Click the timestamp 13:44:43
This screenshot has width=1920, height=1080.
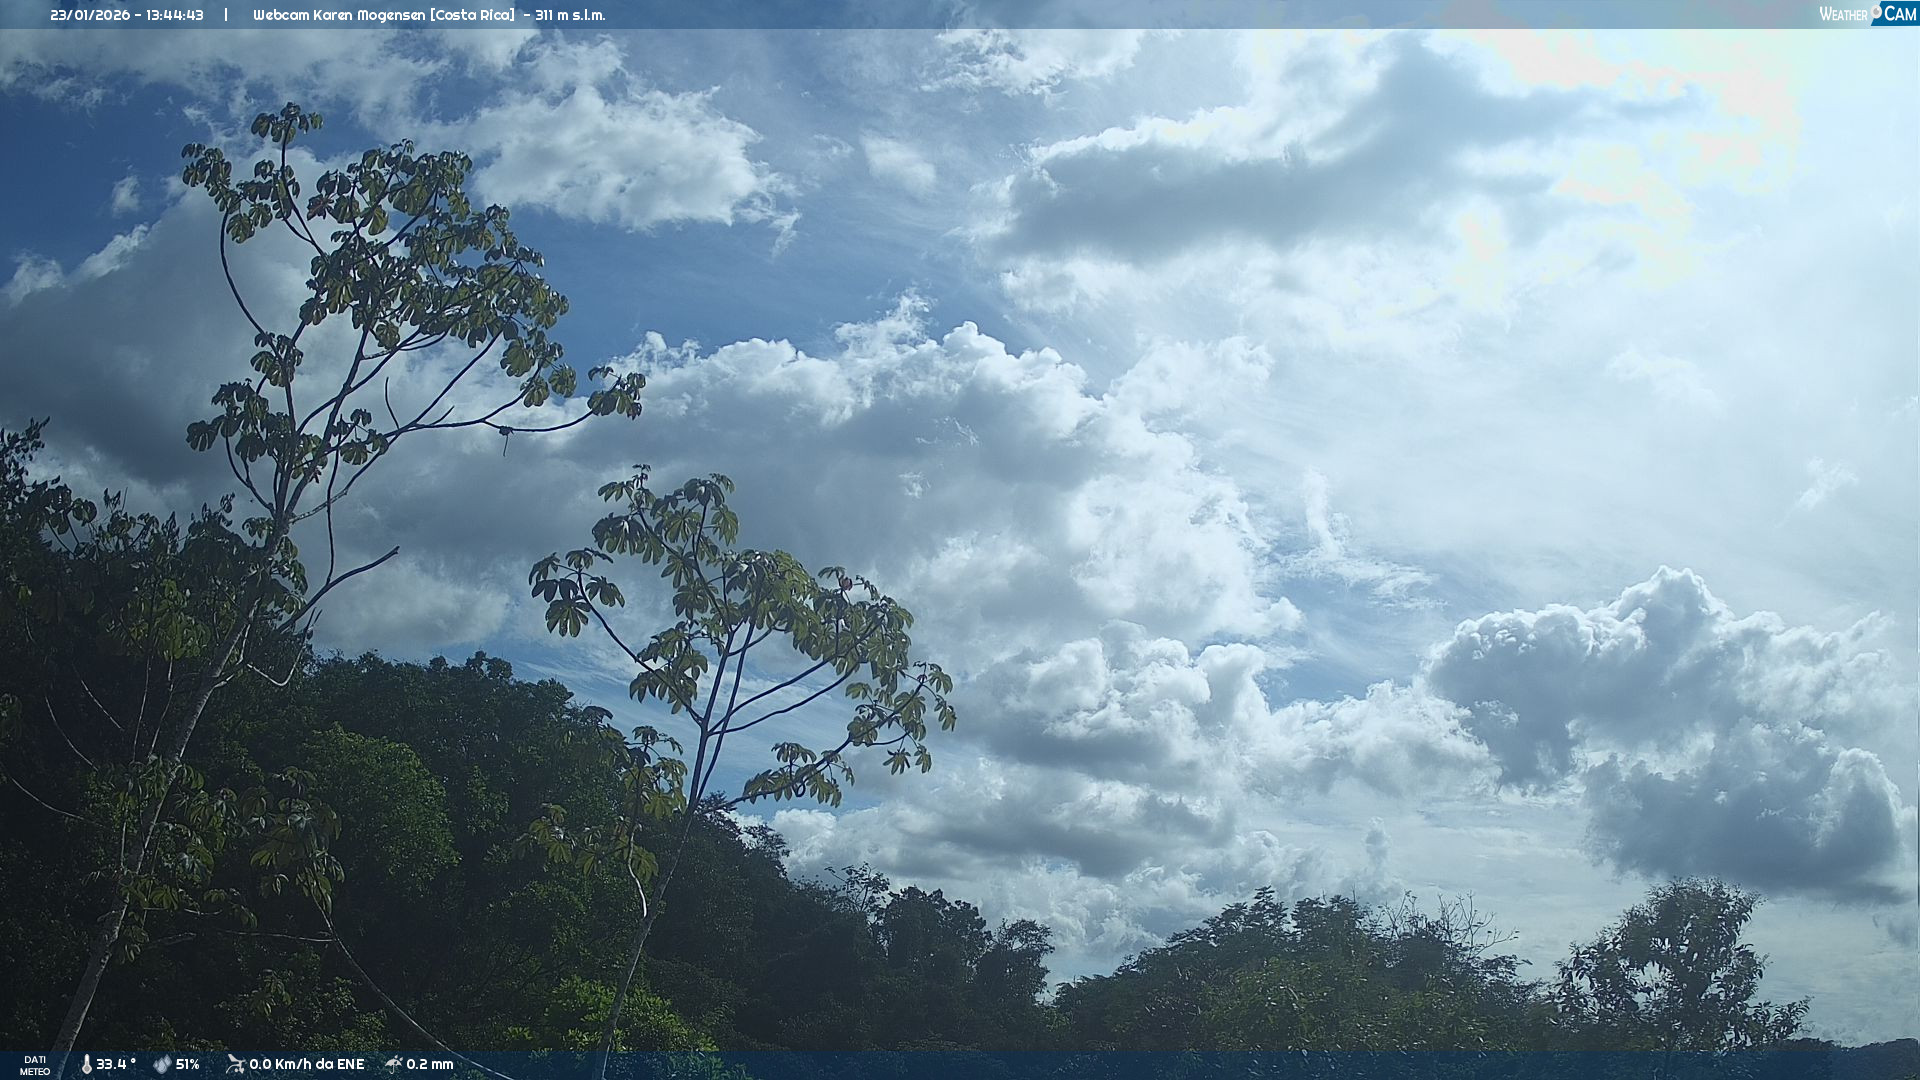[175, 15]
